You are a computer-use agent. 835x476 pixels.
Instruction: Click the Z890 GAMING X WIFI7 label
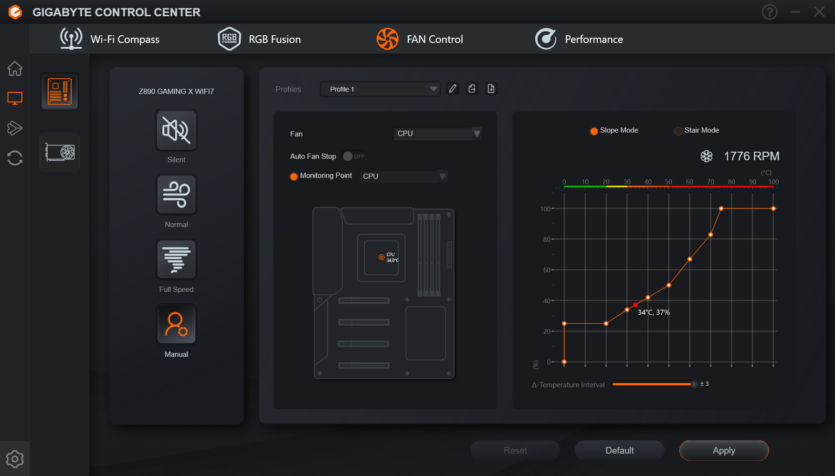176,91
